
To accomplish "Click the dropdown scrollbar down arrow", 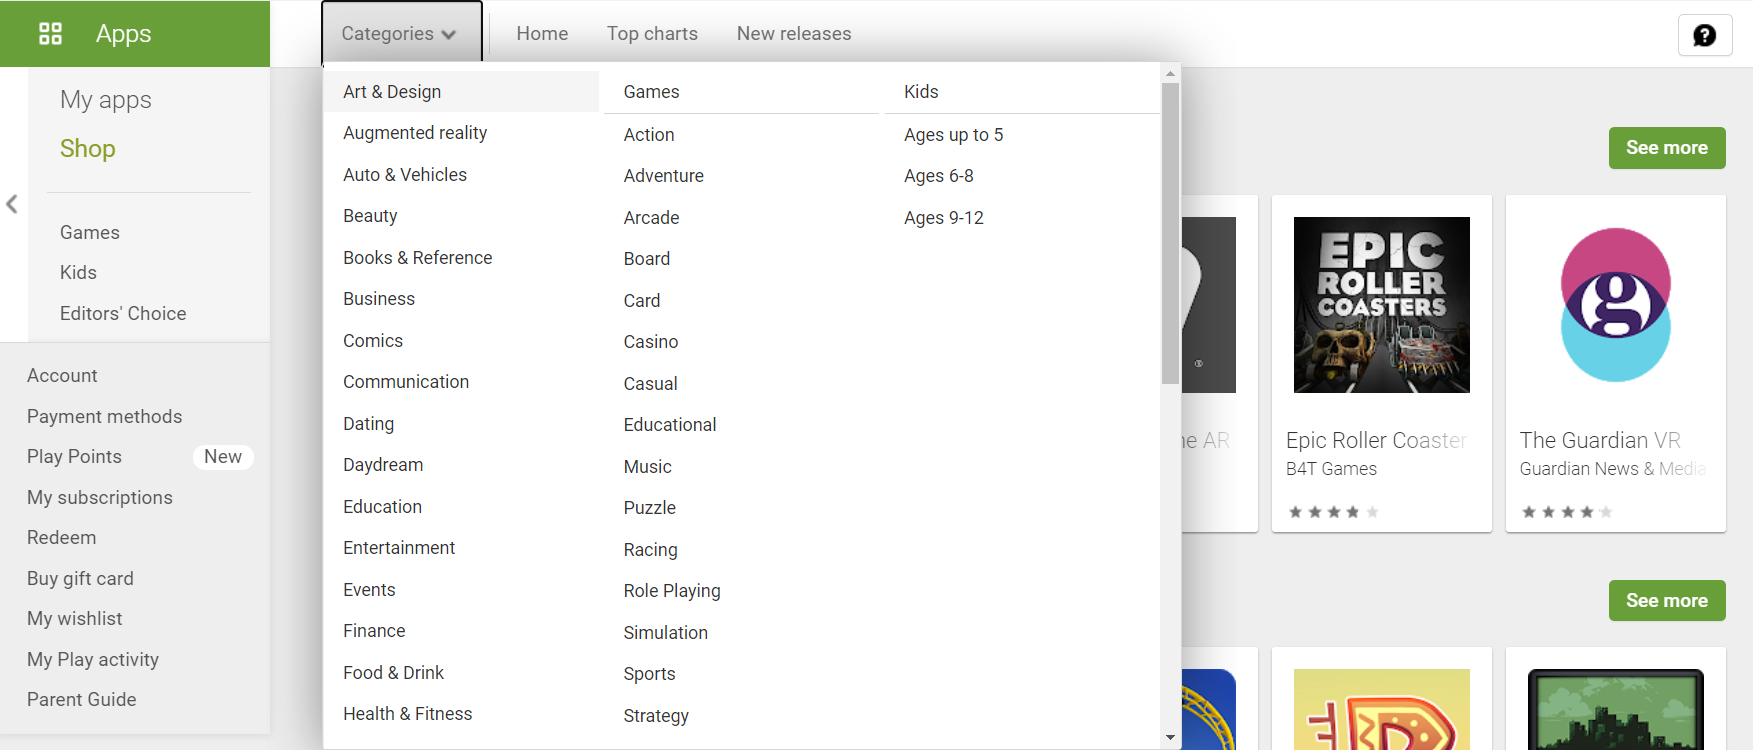I will 1170,738.
